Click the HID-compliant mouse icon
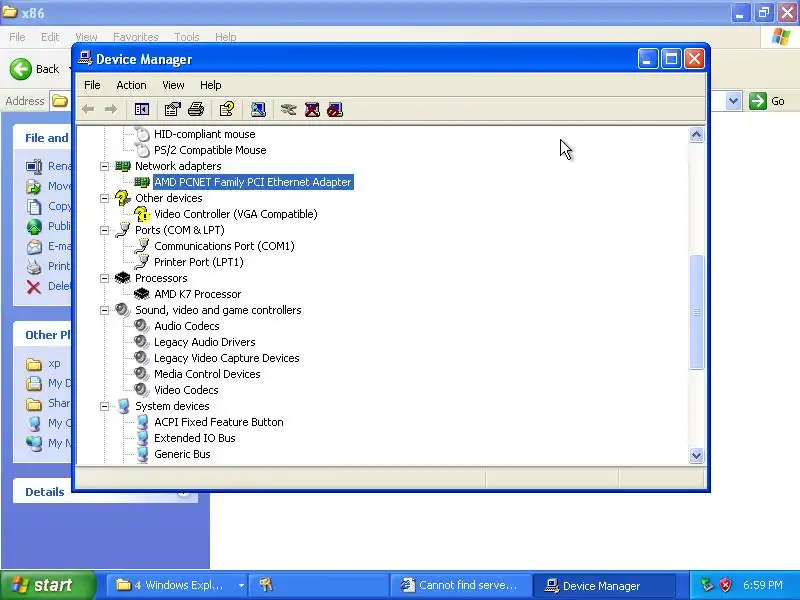The height and width of the screenshot is (600, 800). pyautogui.click(x=142, y=134)
